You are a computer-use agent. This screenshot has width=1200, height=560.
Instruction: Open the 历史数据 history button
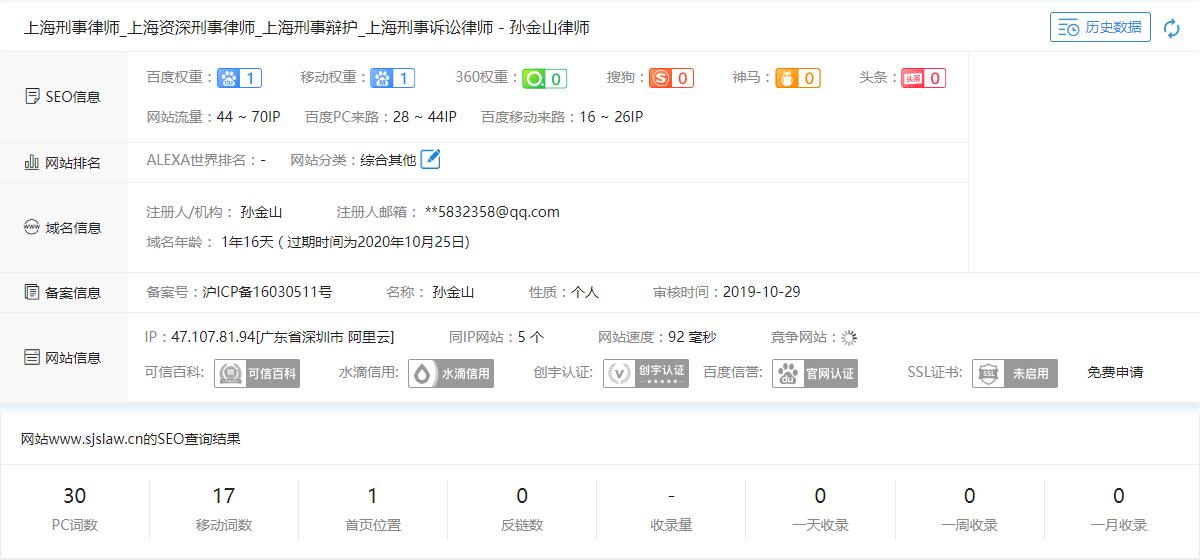pos(1100,28)
